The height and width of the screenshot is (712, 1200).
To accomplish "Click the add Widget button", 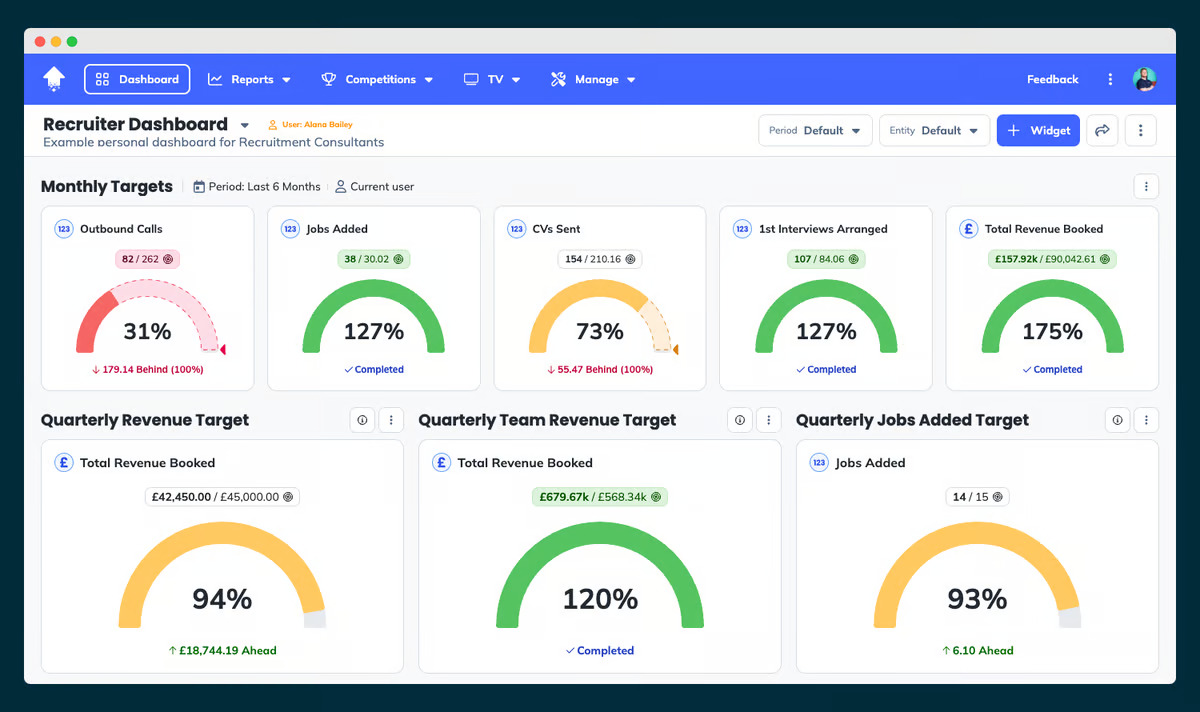I will [1038, 130].
